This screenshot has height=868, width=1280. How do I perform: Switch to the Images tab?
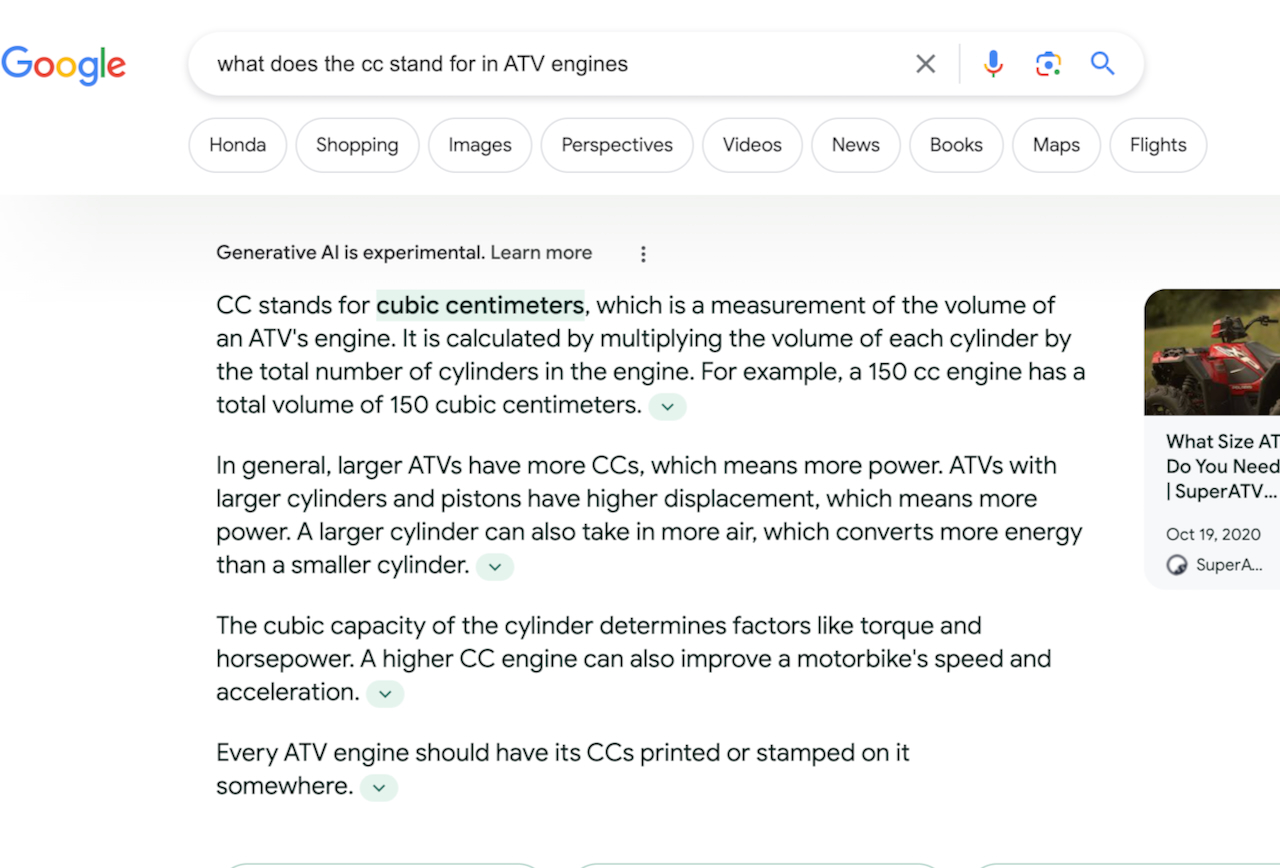480,145
